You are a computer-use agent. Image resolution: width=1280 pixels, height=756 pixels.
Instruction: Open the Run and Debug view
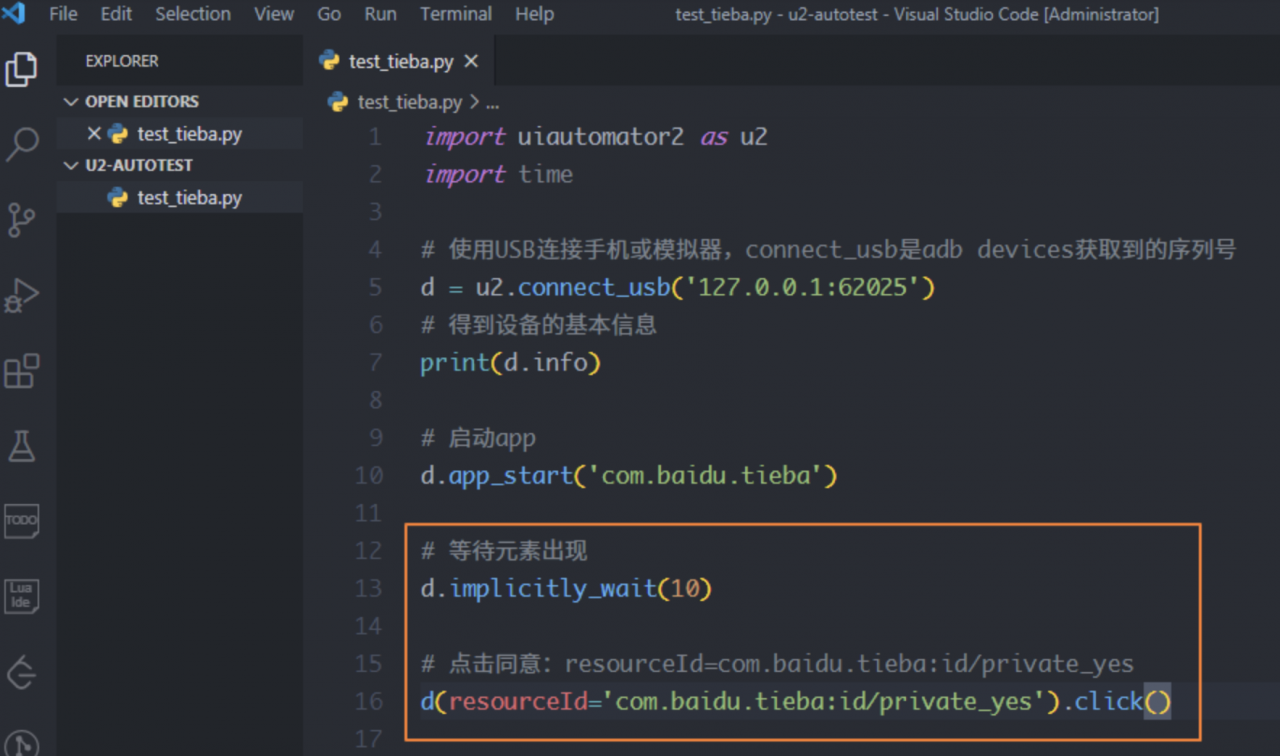(x=22, y=296)
